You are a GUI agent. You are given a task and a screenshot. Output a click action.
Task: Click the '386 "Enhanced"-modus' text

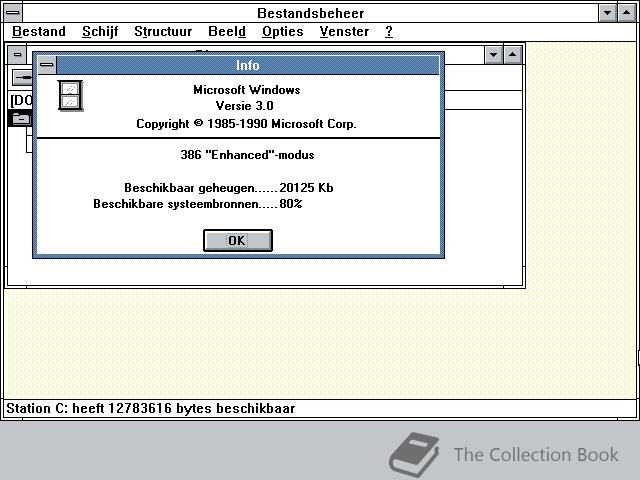[247, 155]
